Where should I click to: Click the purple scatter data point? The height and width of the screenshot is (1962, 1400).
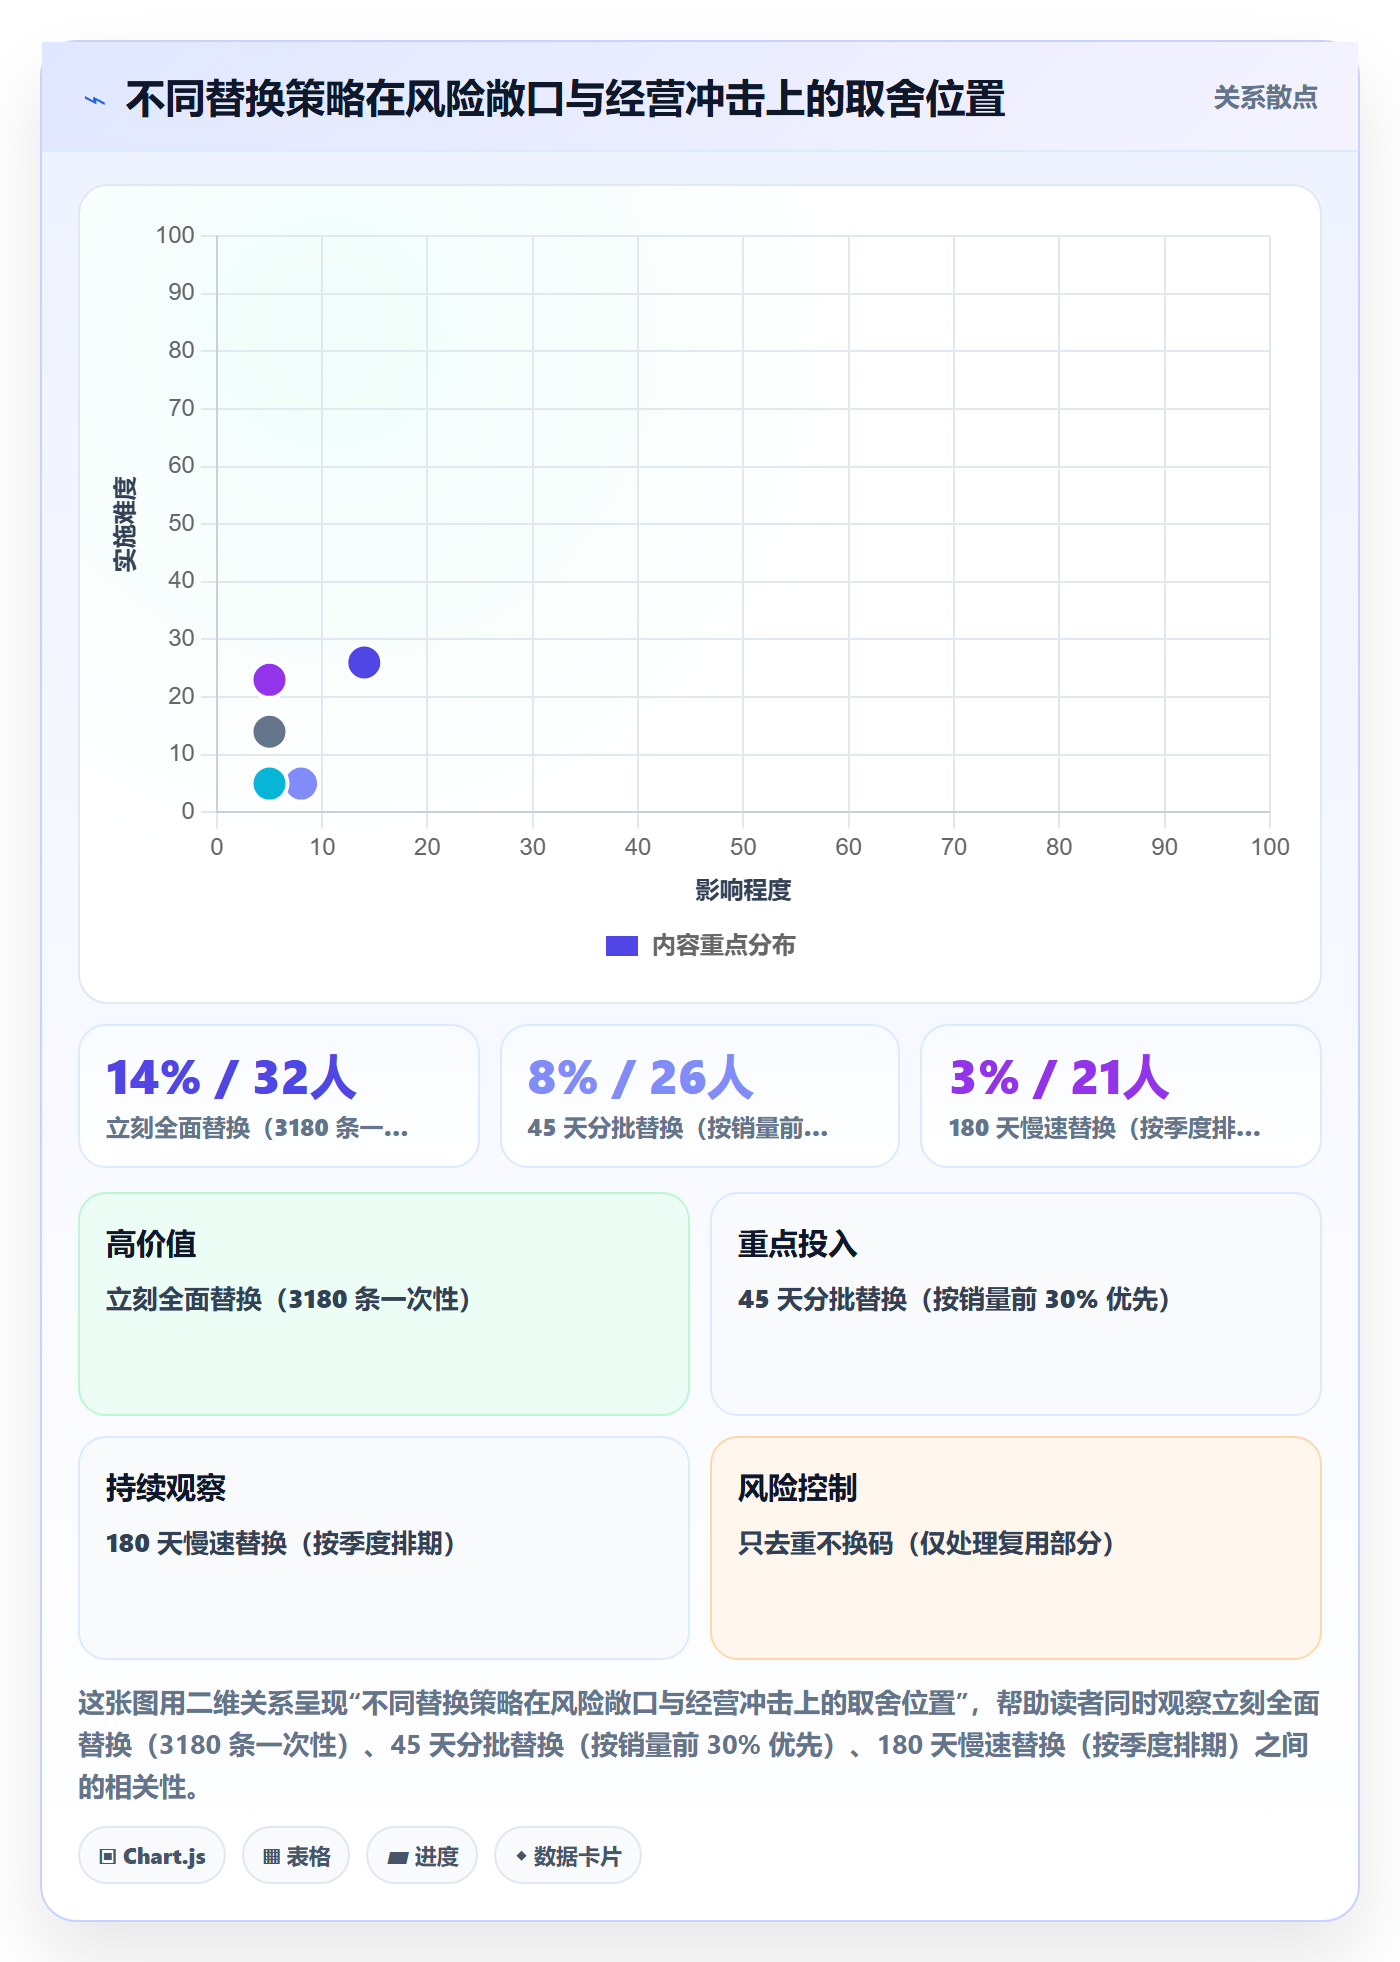tap(269, 680)
